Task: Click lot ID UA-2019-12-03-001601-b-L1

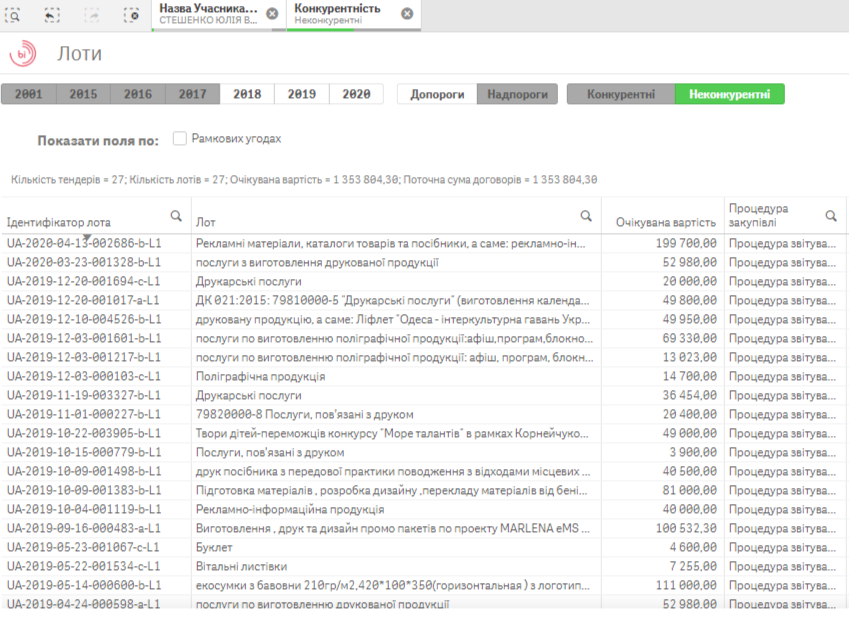Action: [x=84, y=338]
